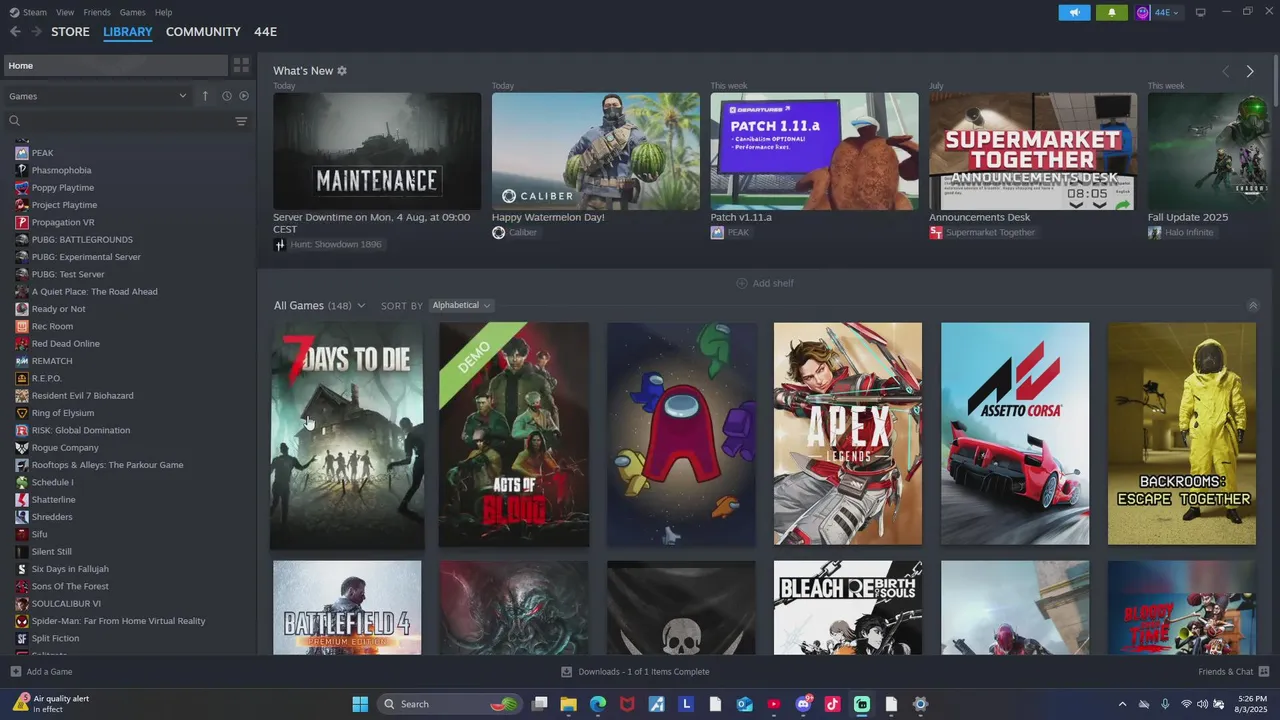Viewport: 1280px width, 720px height.
Task: Open the 44E profile tab
Action: [265, 32]
